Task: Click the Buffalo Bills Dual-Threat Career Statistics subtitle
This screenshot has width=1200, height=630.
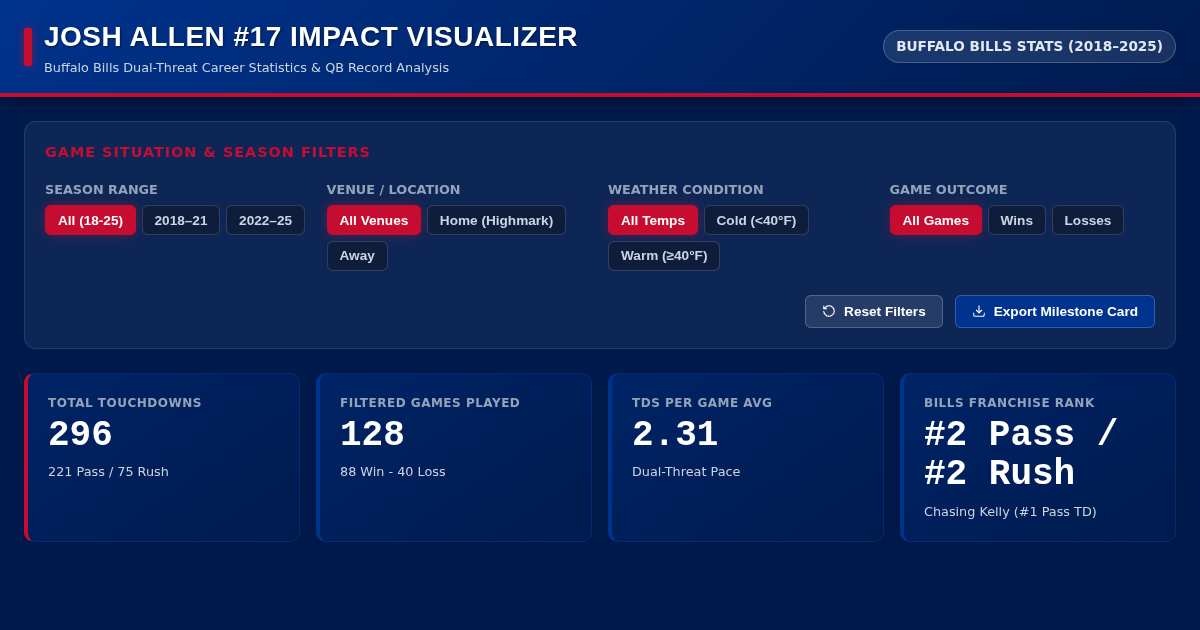Action: coord(246,68)
